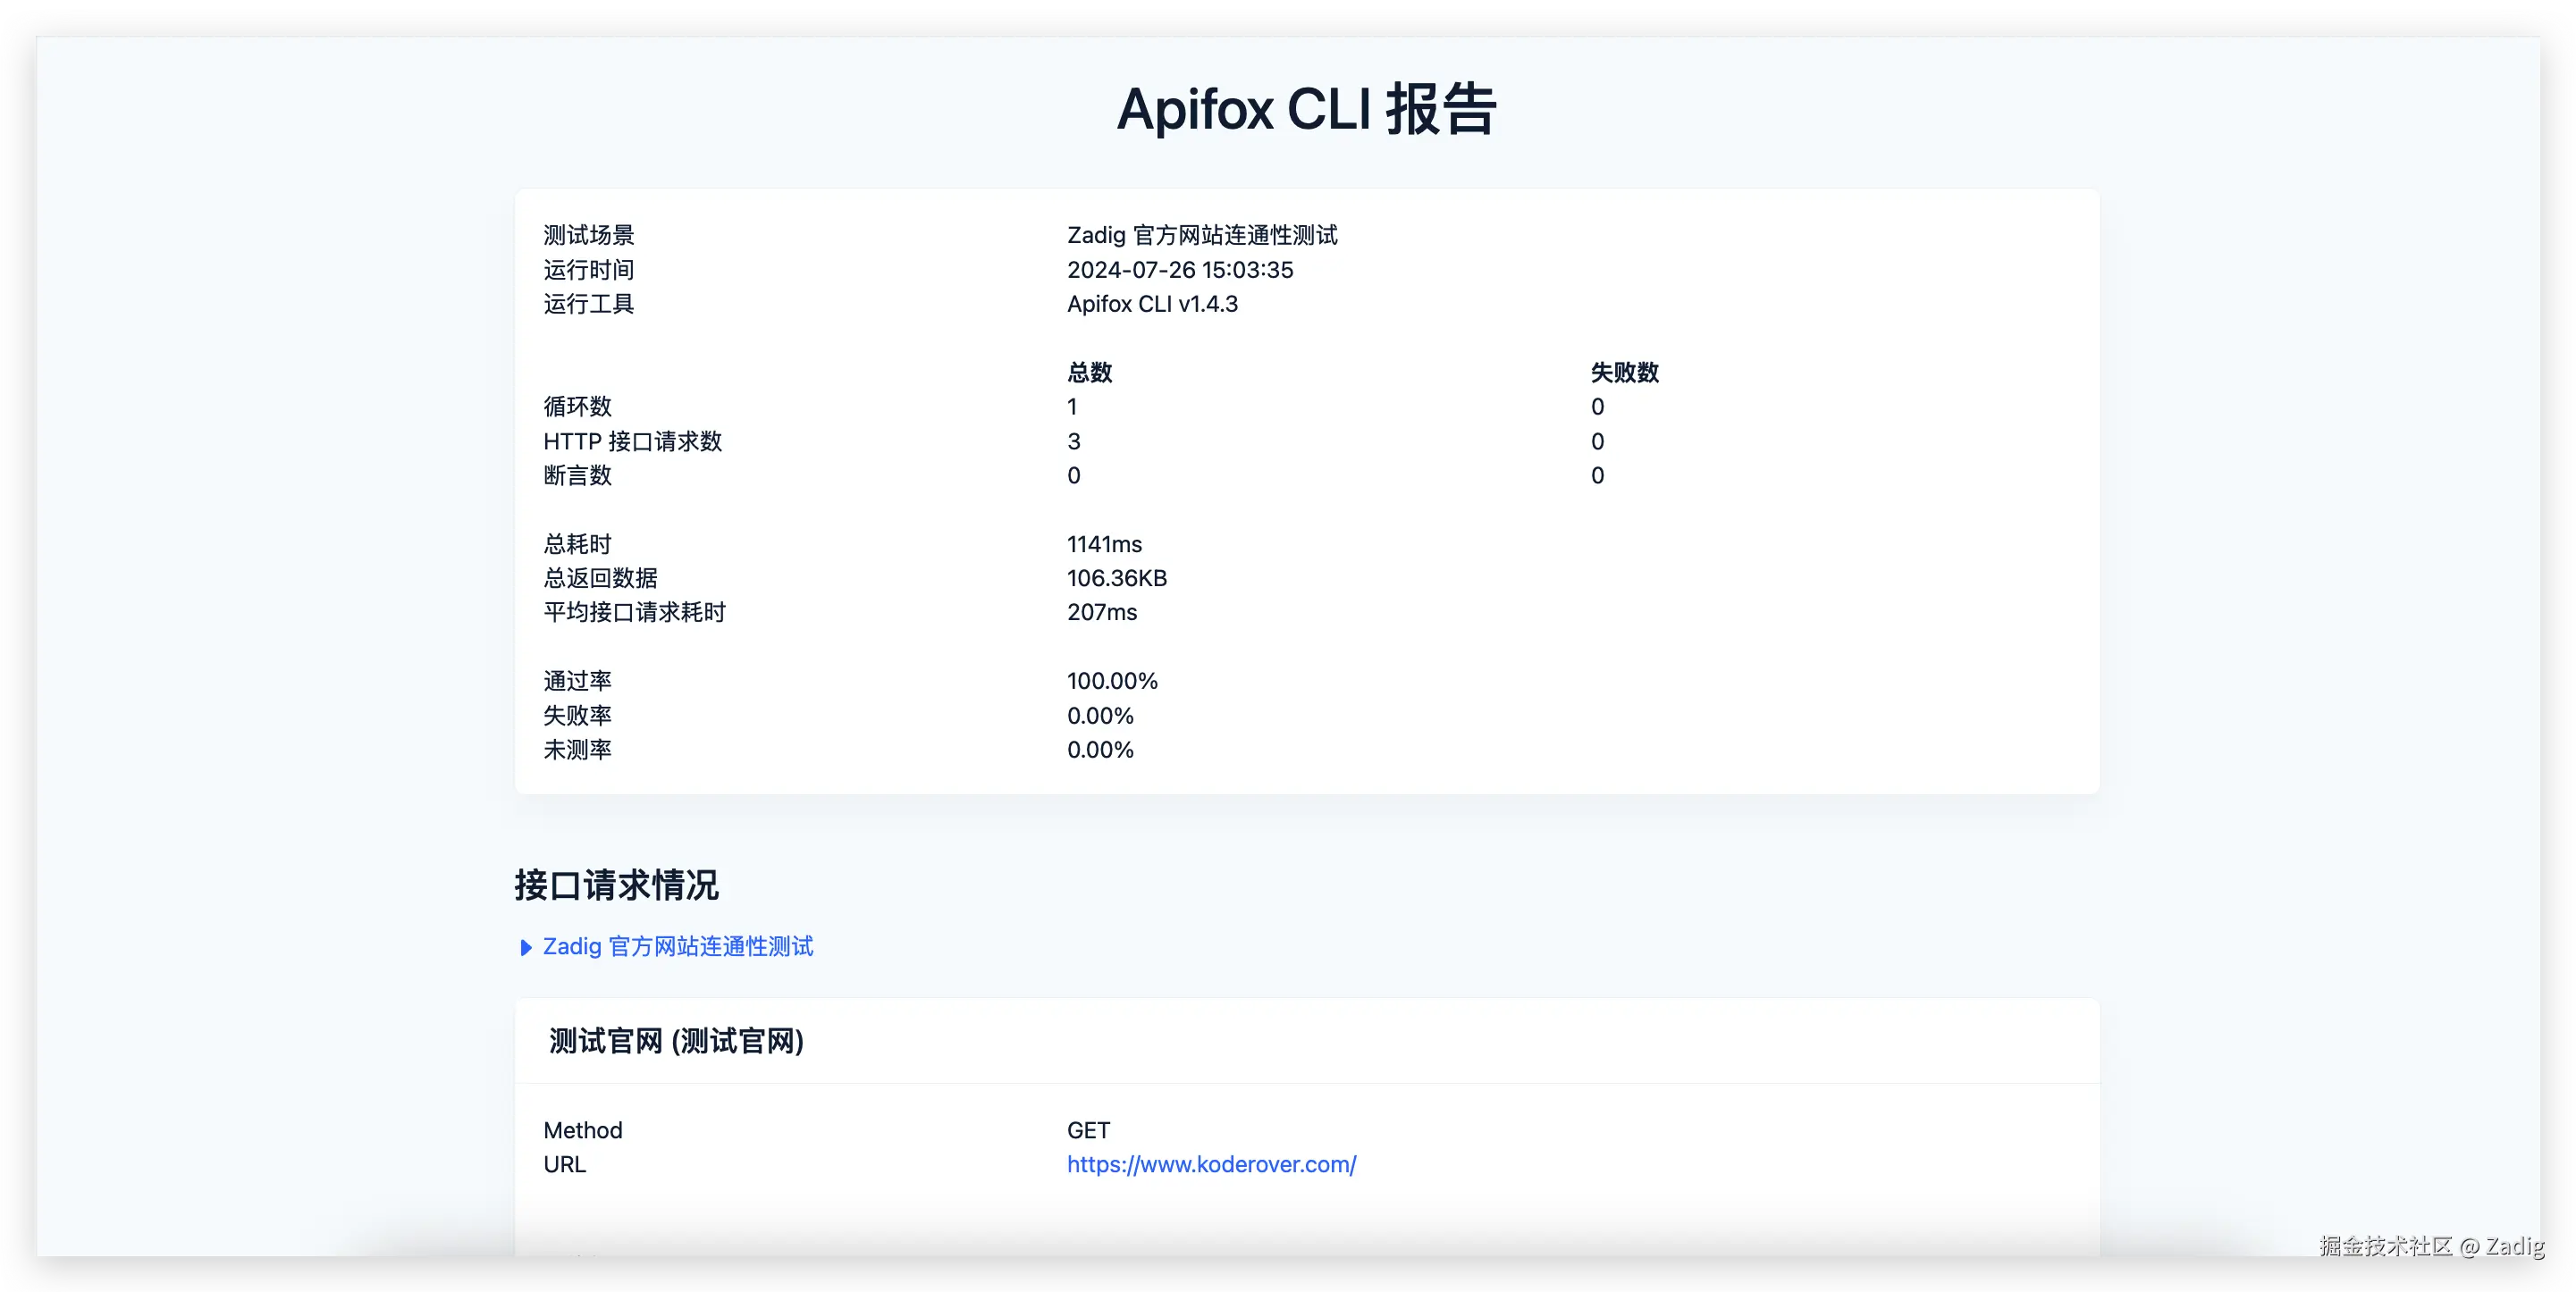Screen dimensions: 2576x1292
Task: Click the 接口请求情况 section heading
Action: tap(616, 885)
